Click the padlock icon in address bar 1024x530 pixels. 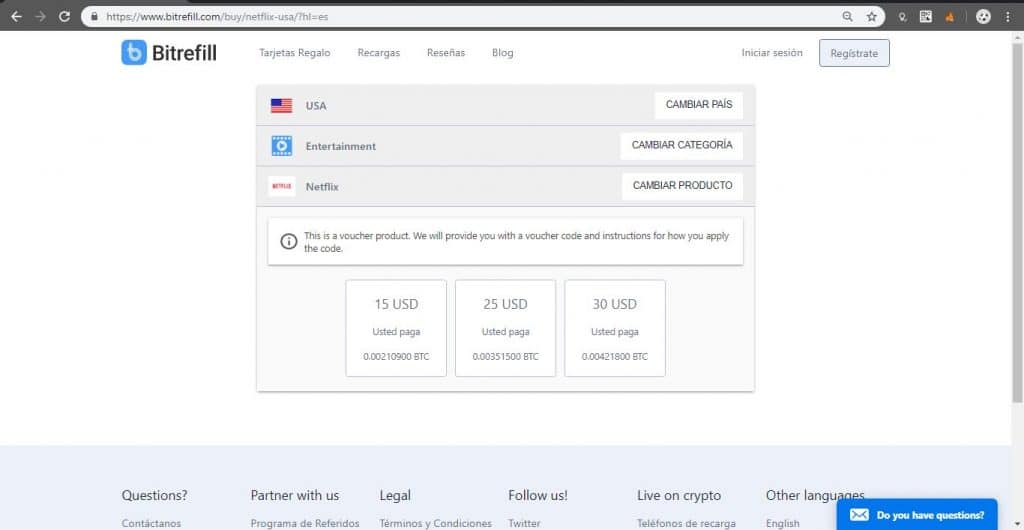pos(94,17)
